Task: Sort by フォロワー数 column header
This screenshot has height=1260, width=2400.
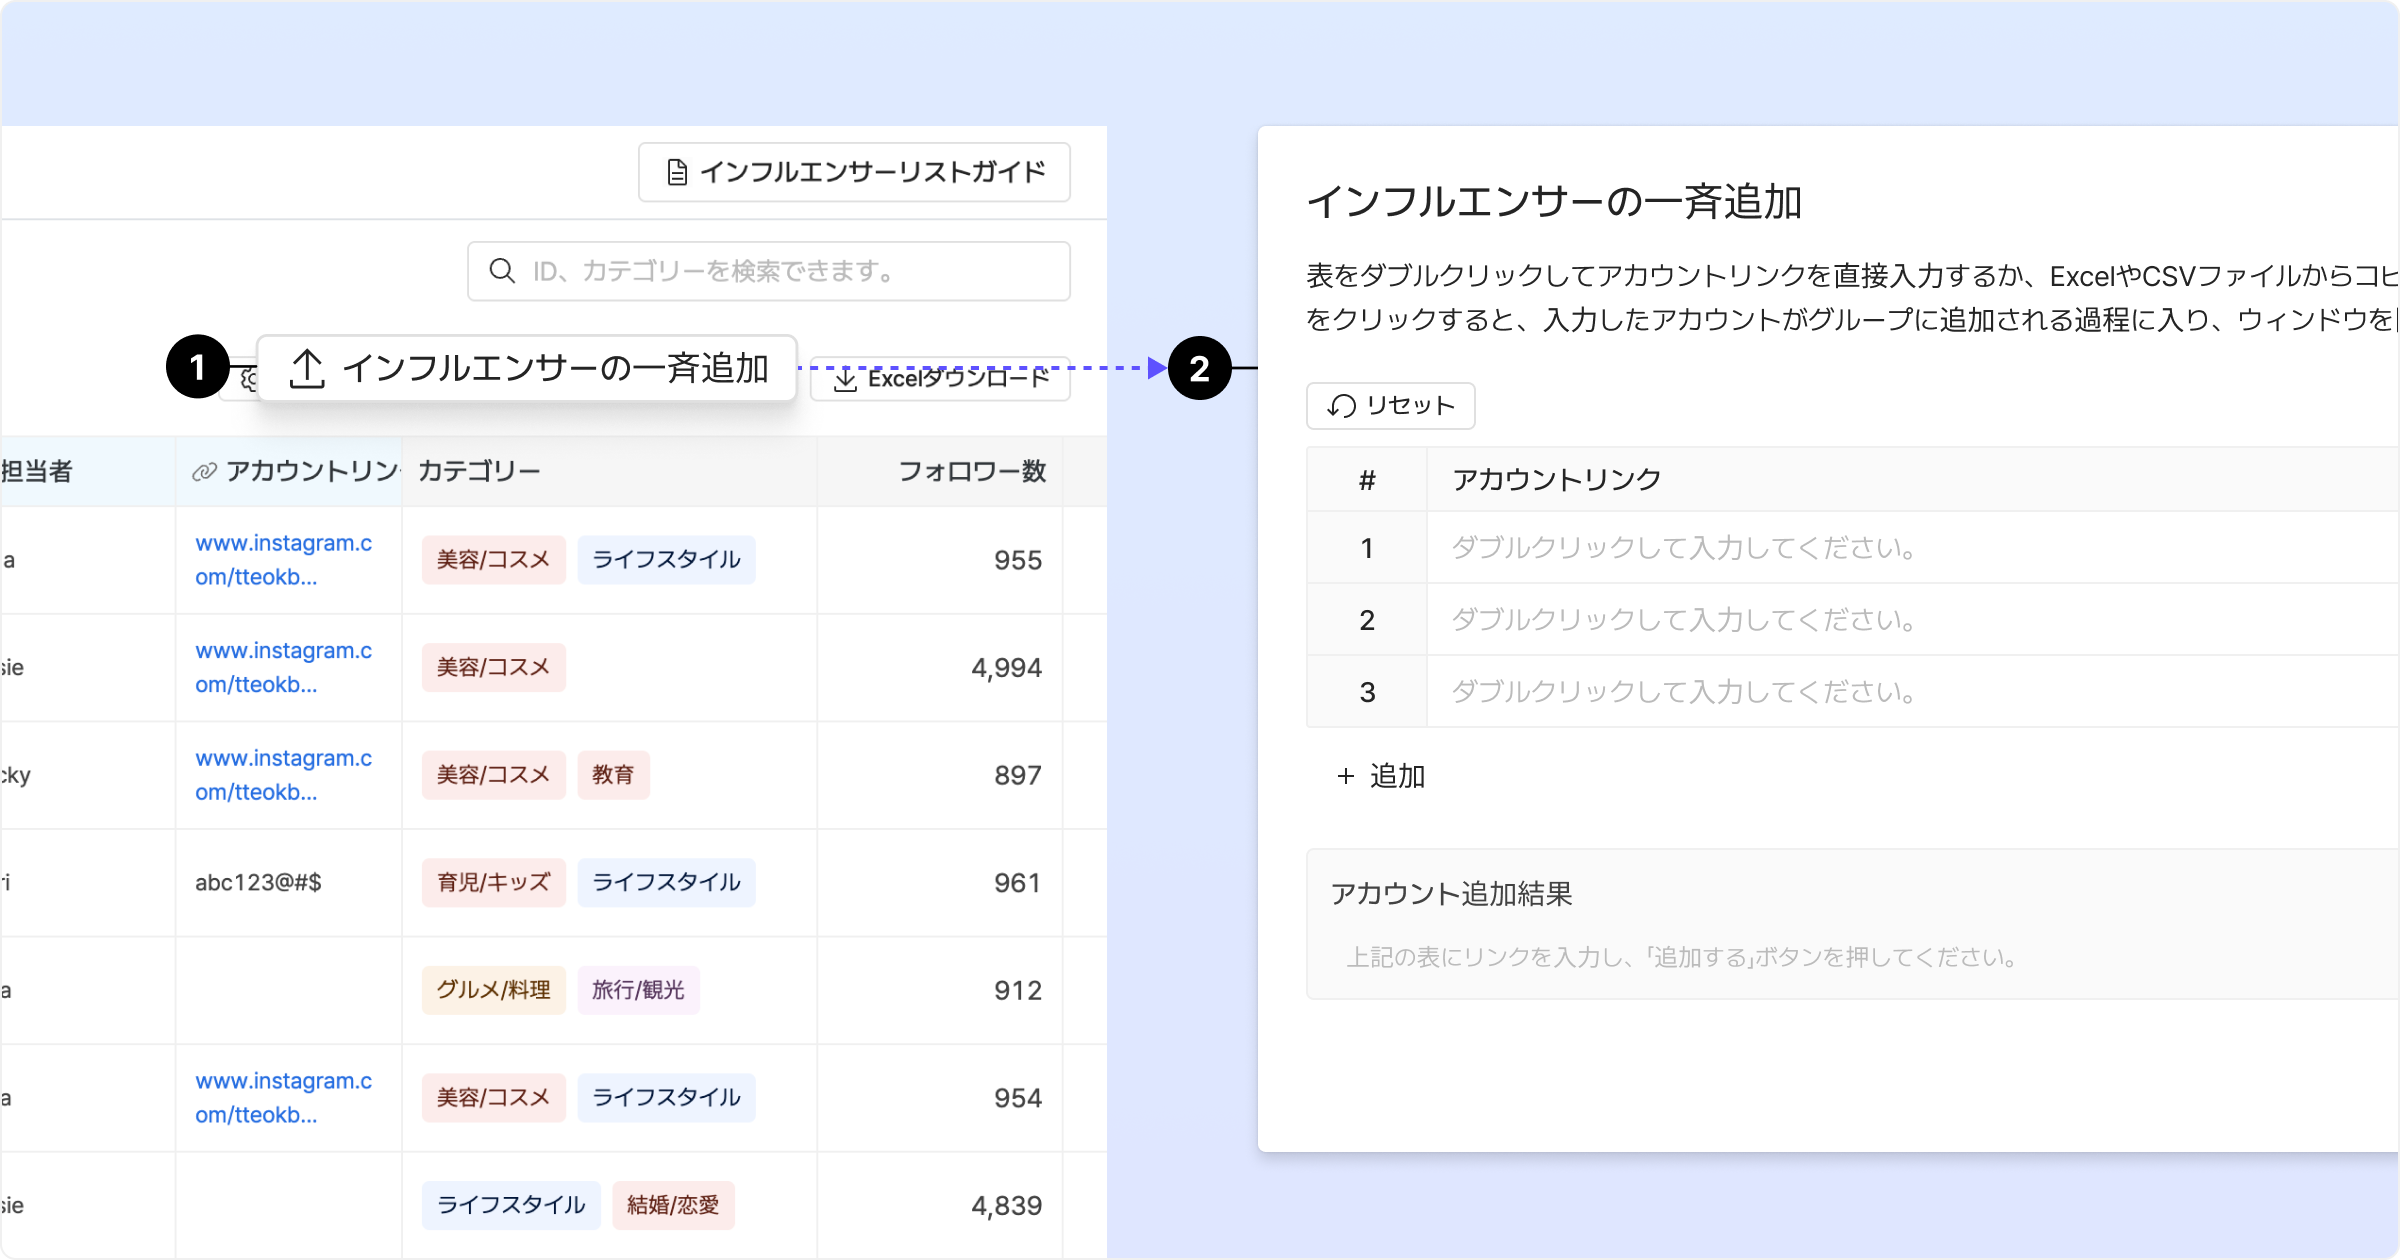Action: [x=971, y=472]
